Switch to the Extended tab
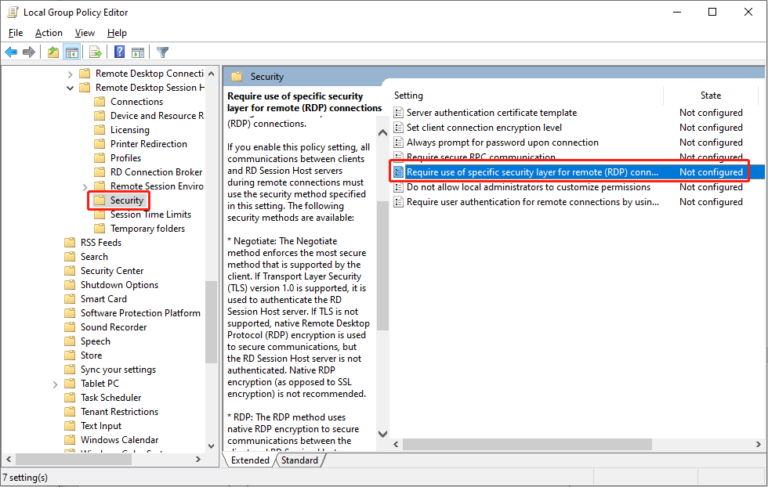The image size is (768, 487). [250, 460]
